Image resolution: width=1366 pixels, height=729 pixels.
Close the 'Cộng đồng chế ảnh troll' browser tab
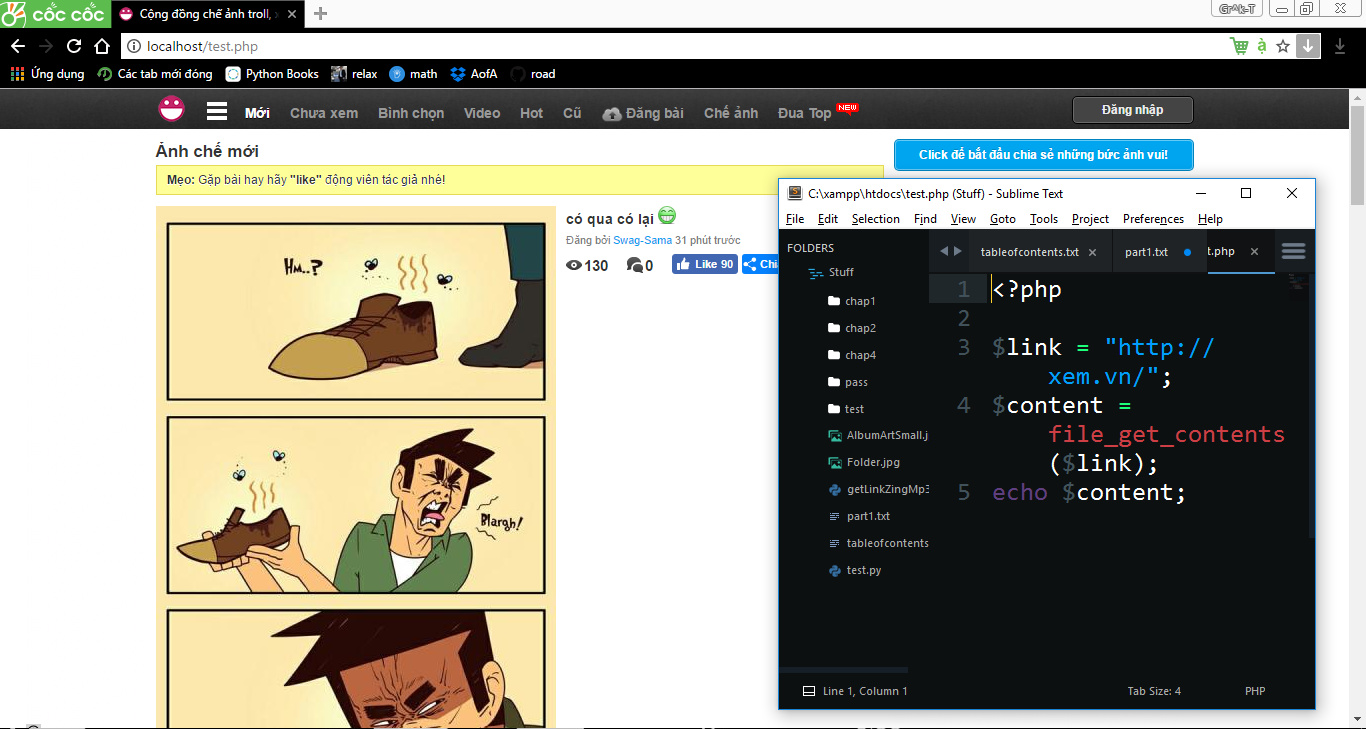click(293, 14)
